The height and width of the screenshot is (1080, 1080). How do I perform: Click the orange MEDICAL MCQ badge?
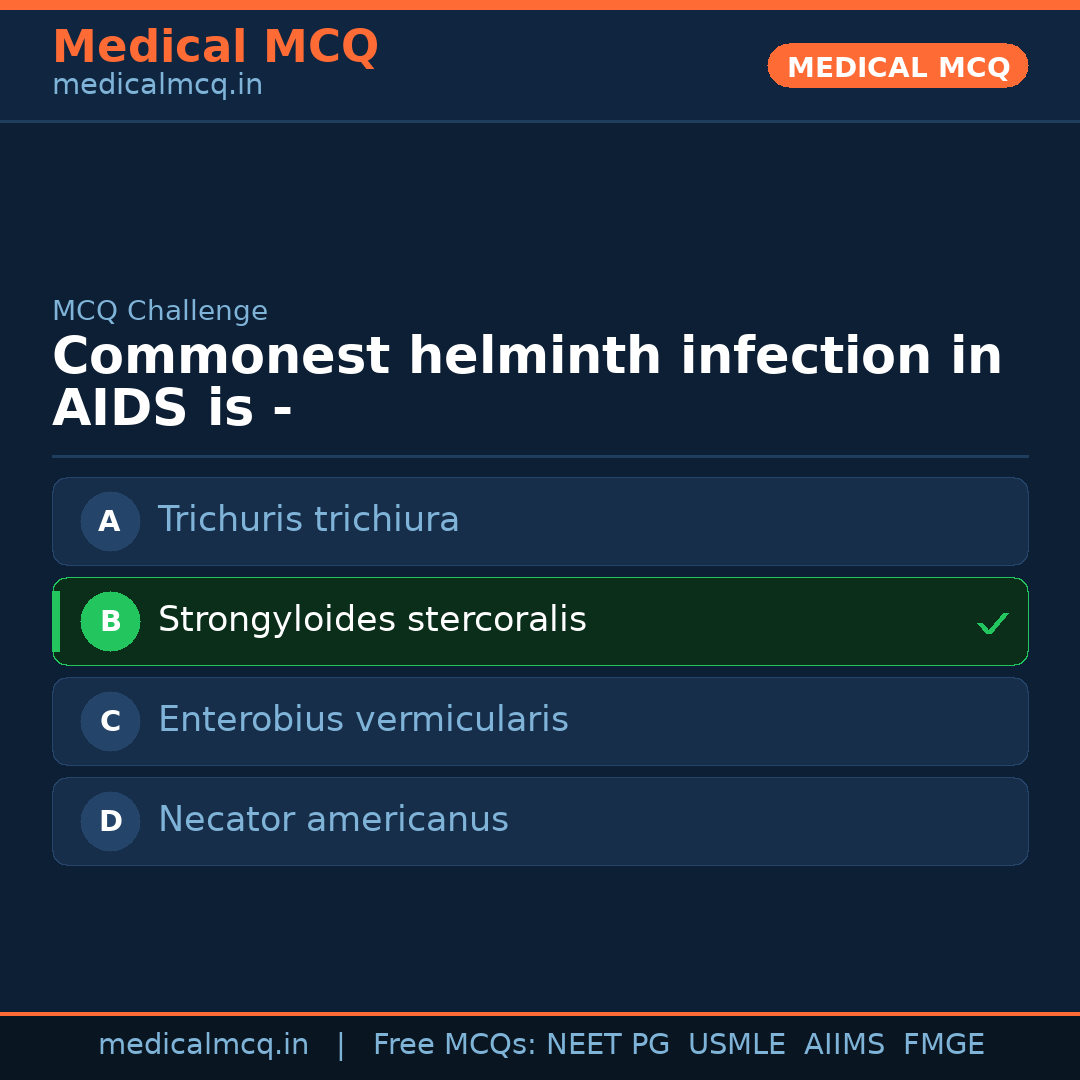(x=897, y=66)
